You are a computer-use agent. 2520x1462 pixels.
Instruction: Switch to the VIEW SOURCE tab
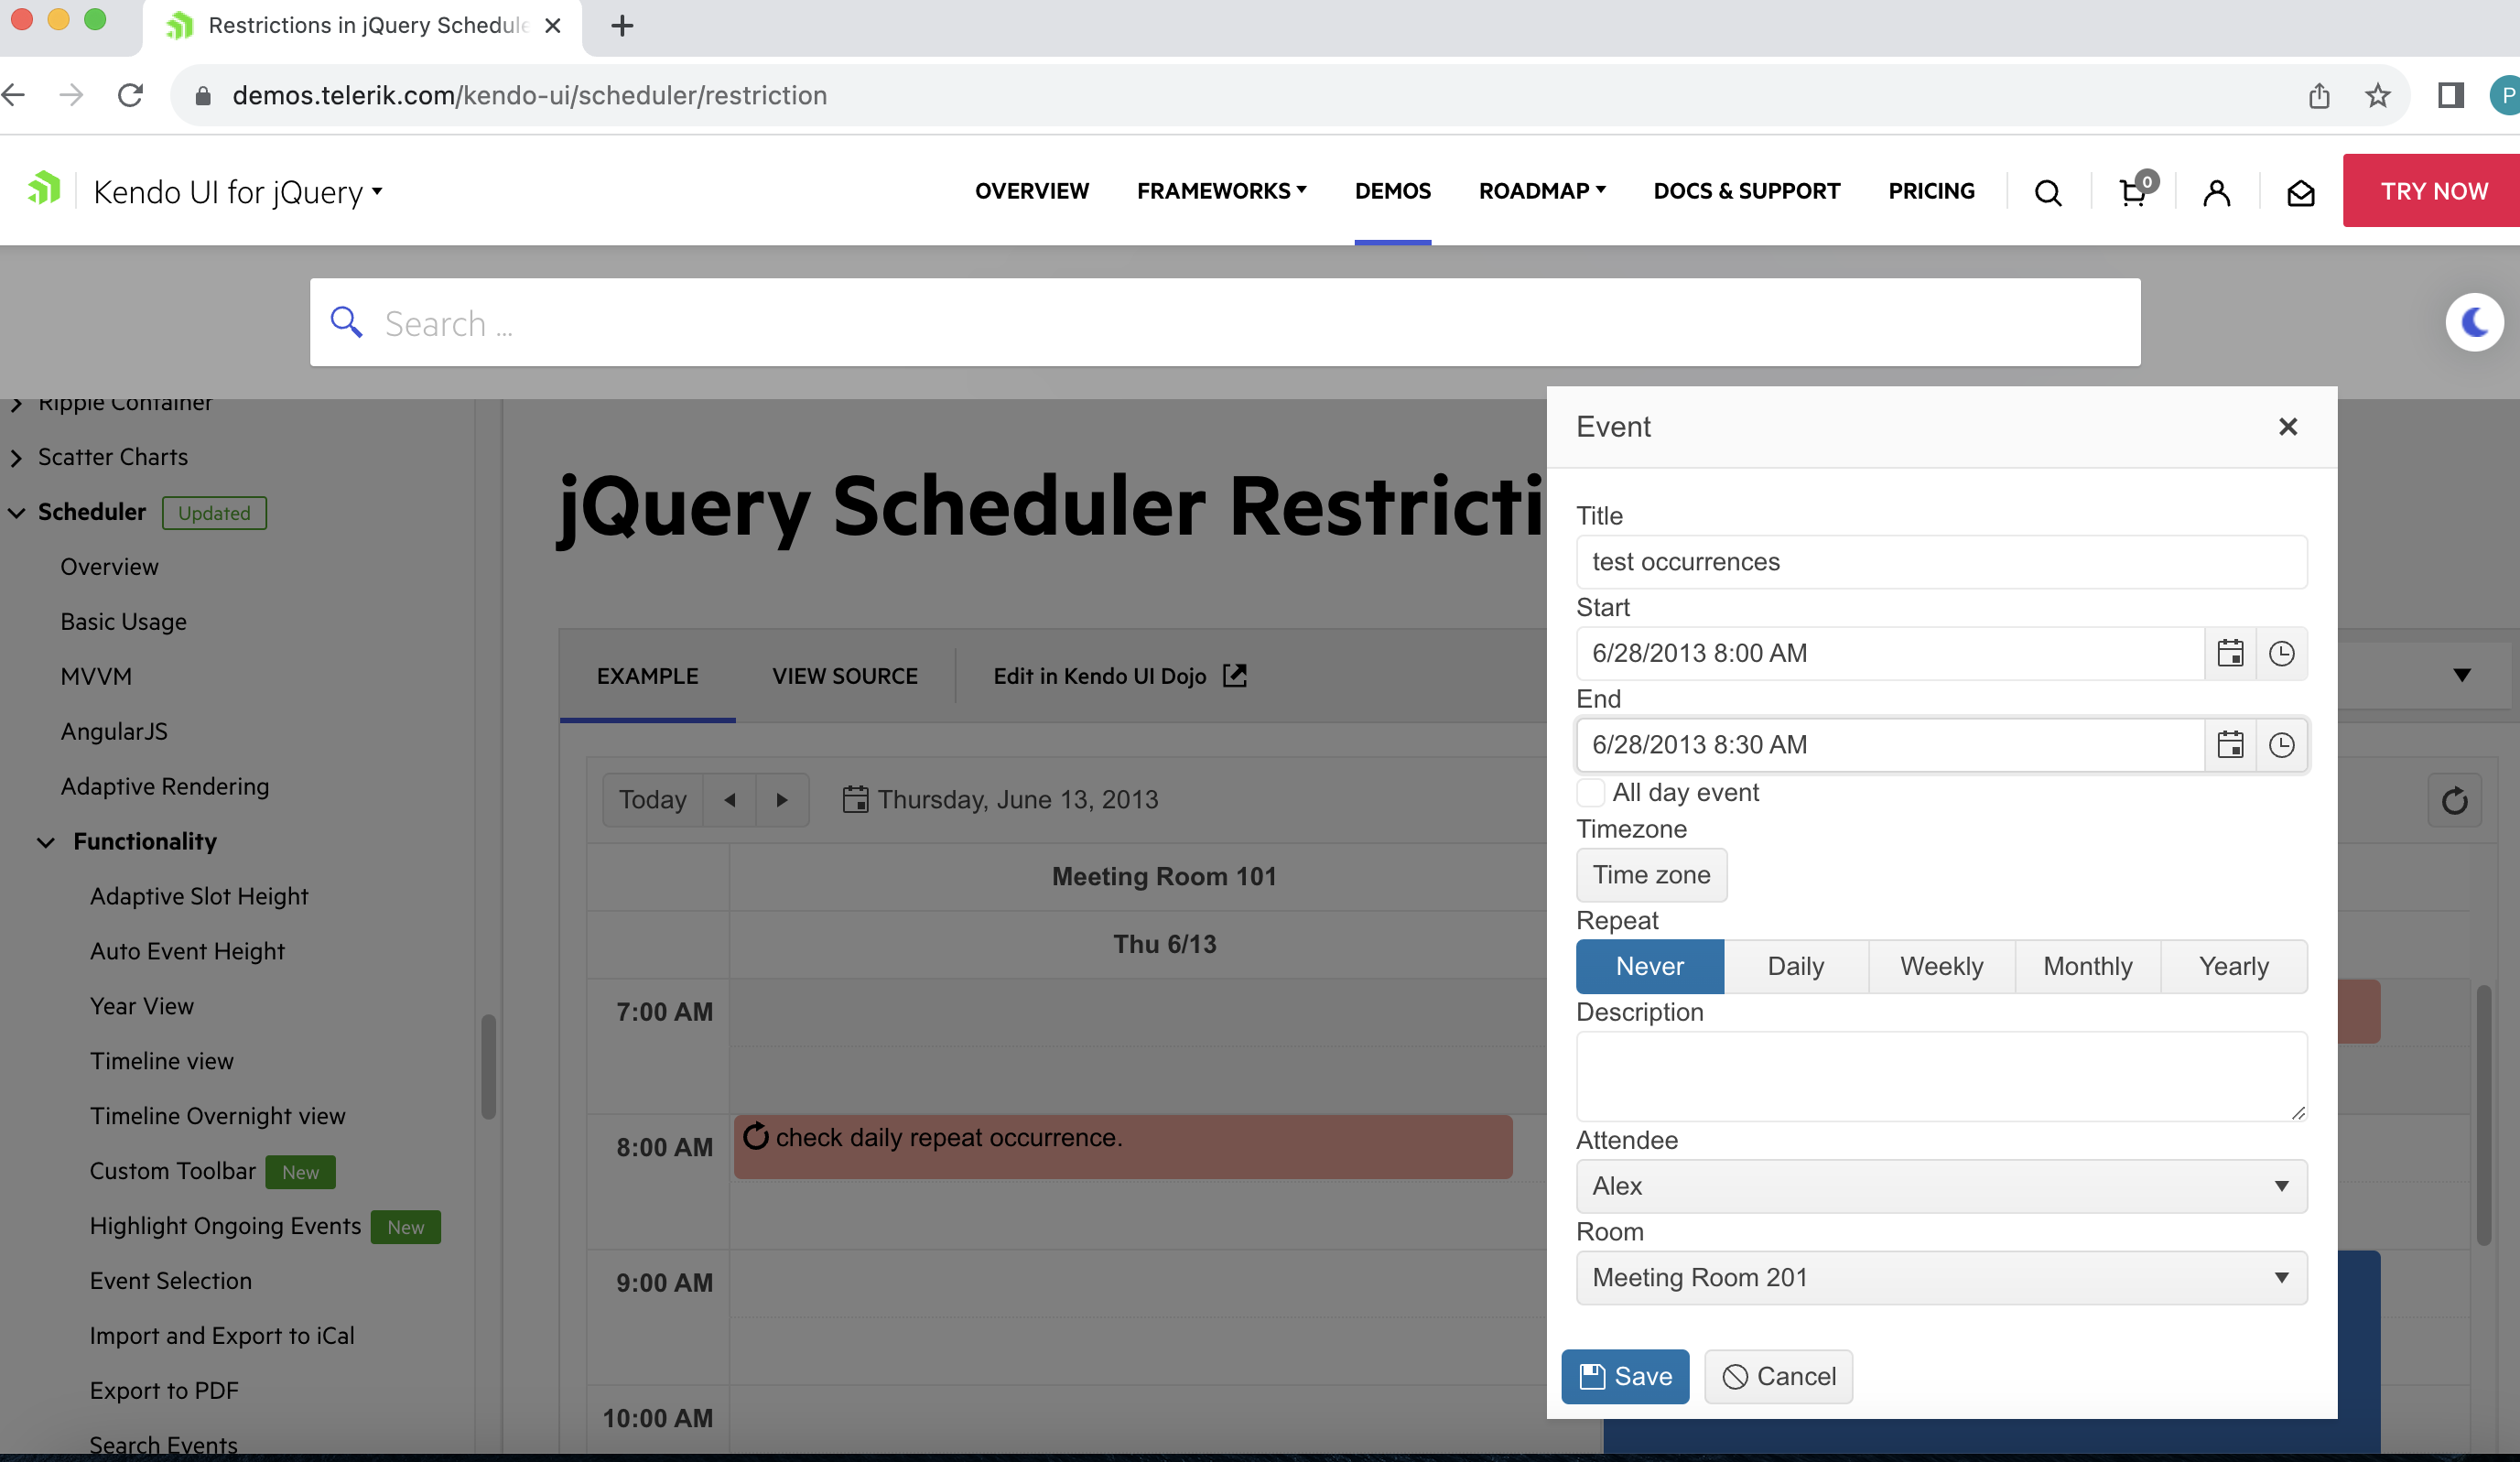click(844, 676)
